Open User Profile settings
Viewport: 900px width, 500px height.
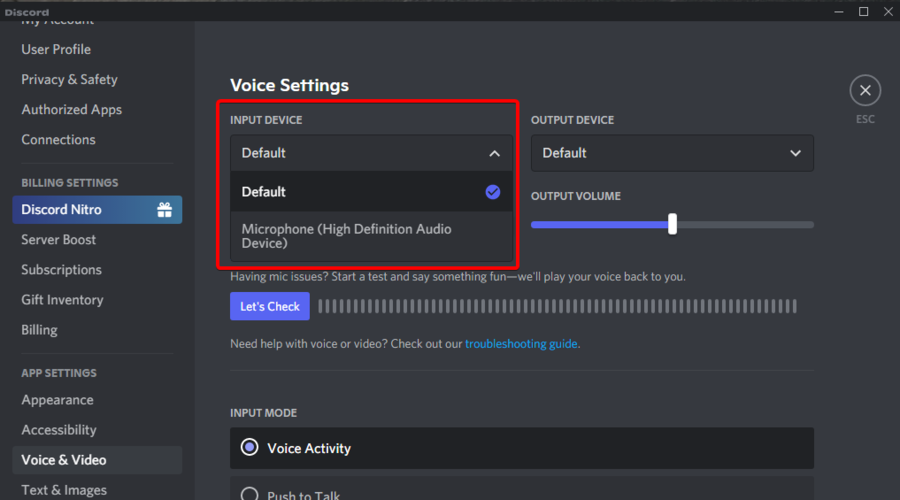tap(56, 49)
